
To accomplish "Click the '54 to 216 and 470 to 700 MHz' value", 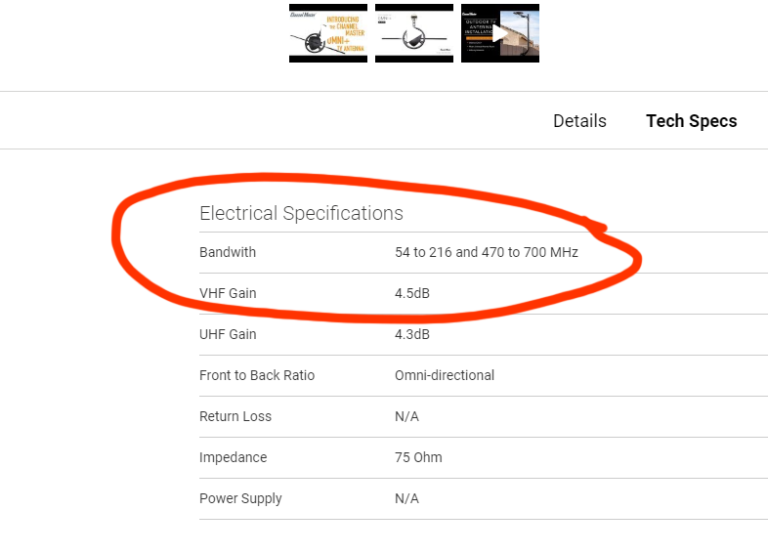I will pyautogui.click(x=486, y=252).
